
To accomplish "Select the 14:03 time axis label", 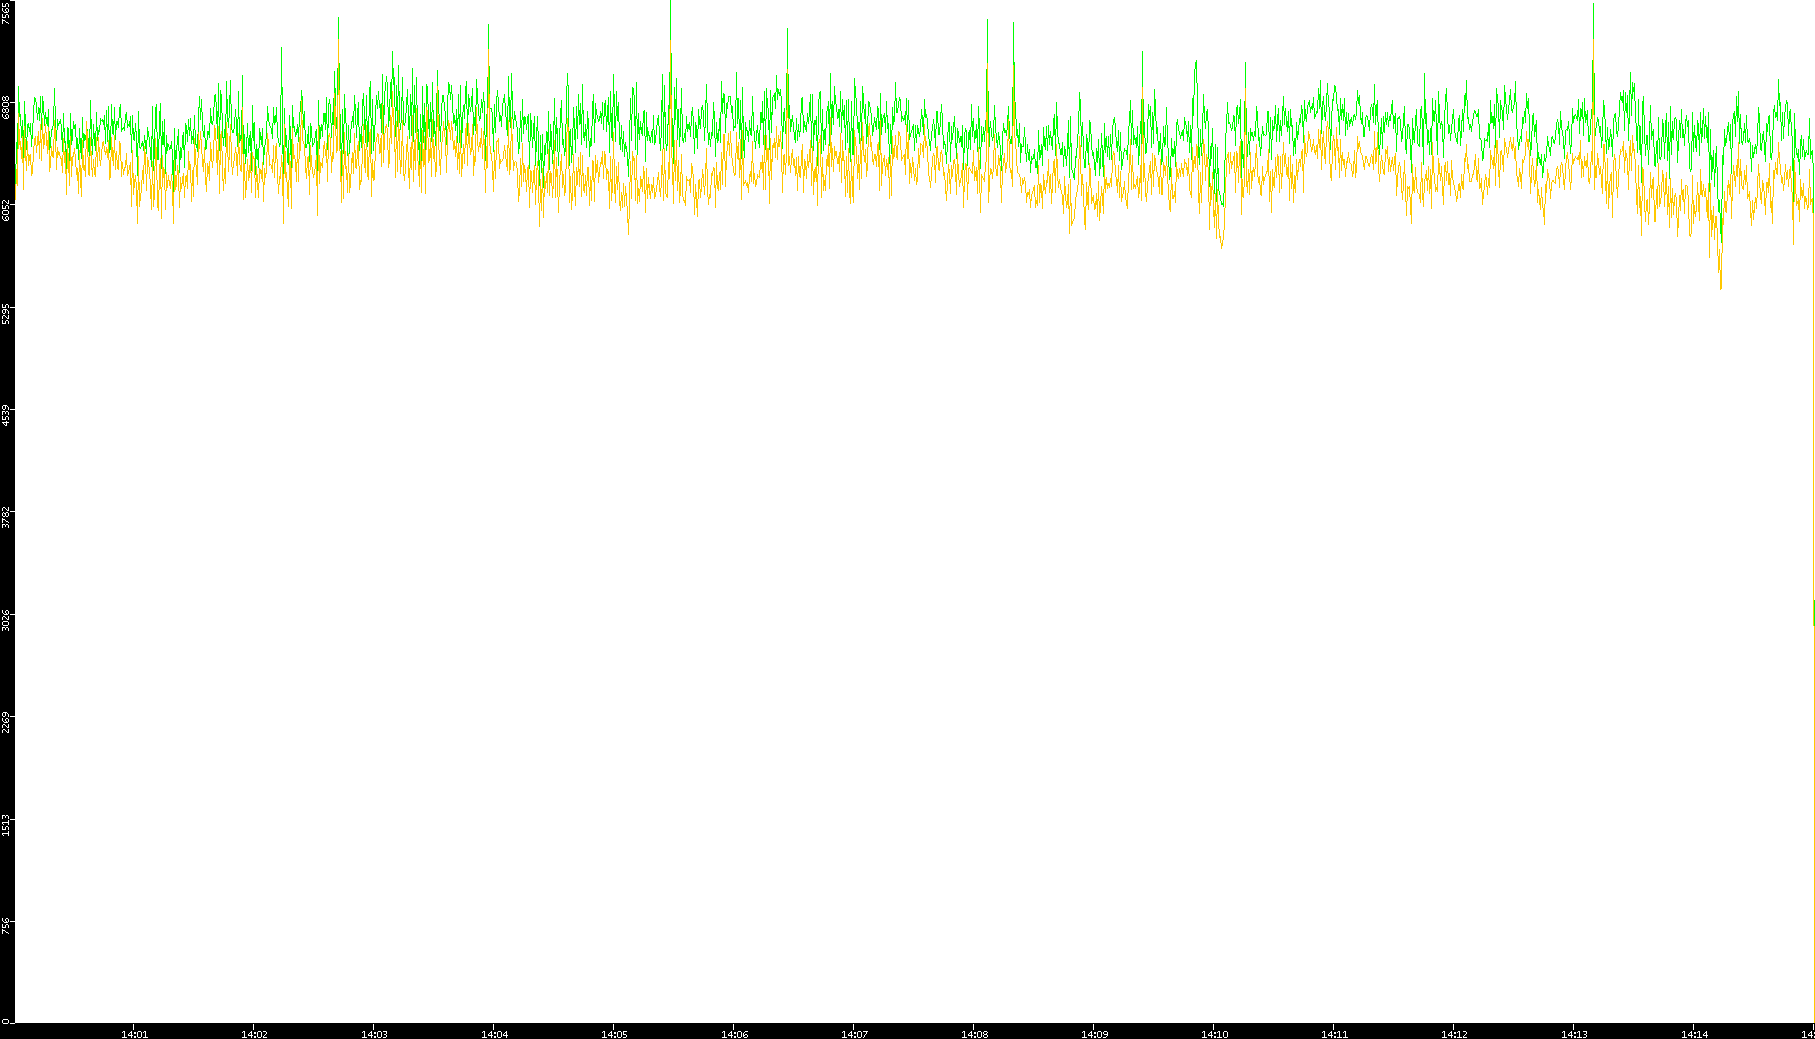I will 374,1034.
